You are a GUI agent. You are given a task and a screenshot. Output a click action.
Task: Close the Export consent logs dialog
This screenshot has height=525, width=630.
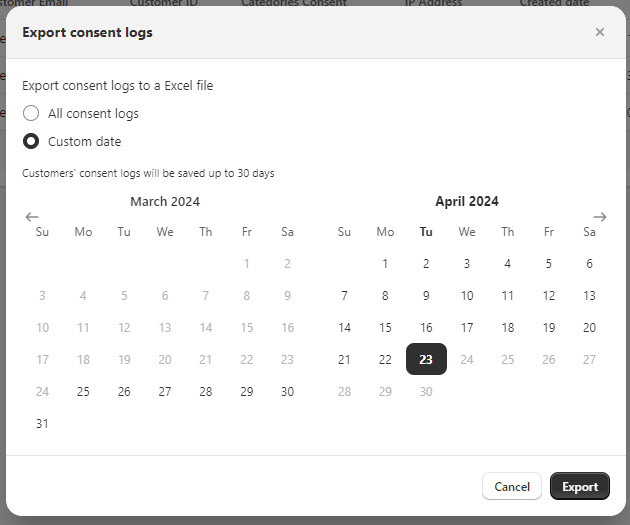[600, 32]
